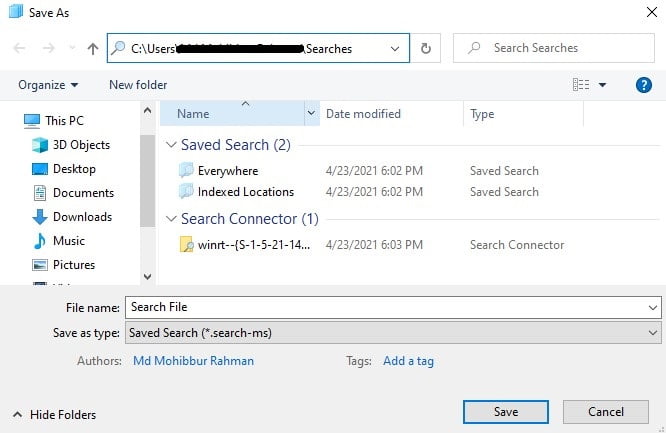Go up one folder level
Screen dimensions: 666x433
(93, 48)
